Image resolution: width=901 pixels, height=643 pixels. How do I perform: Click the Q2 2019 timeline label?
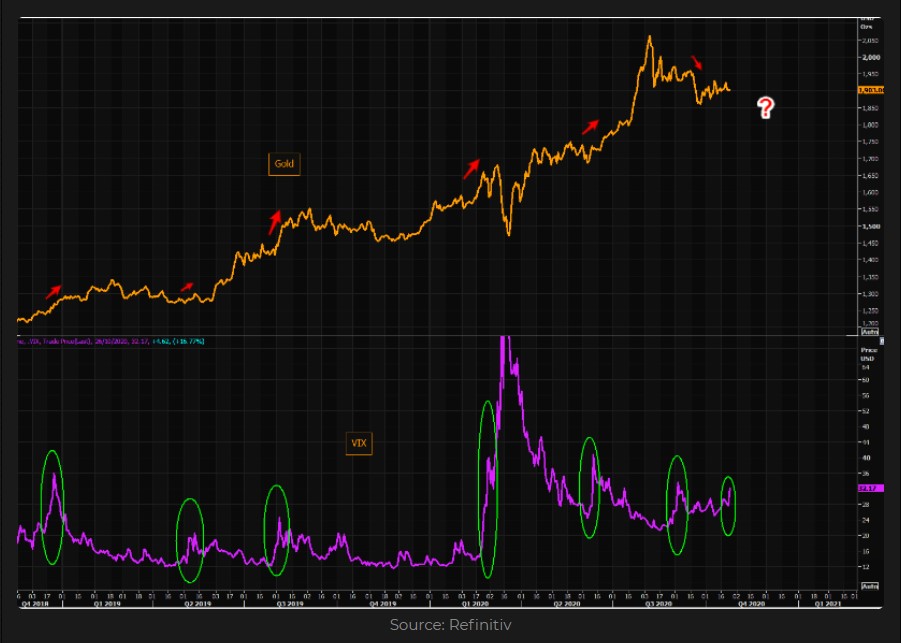[x=197, y=604]
